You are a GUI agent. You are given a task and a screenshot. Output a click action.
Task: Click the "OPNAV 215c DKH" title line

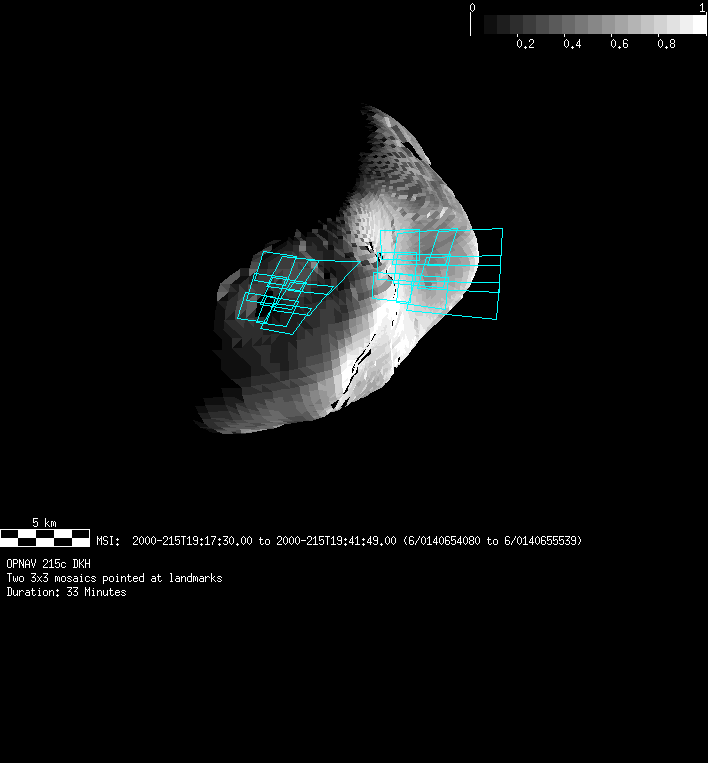click(48, 564)
